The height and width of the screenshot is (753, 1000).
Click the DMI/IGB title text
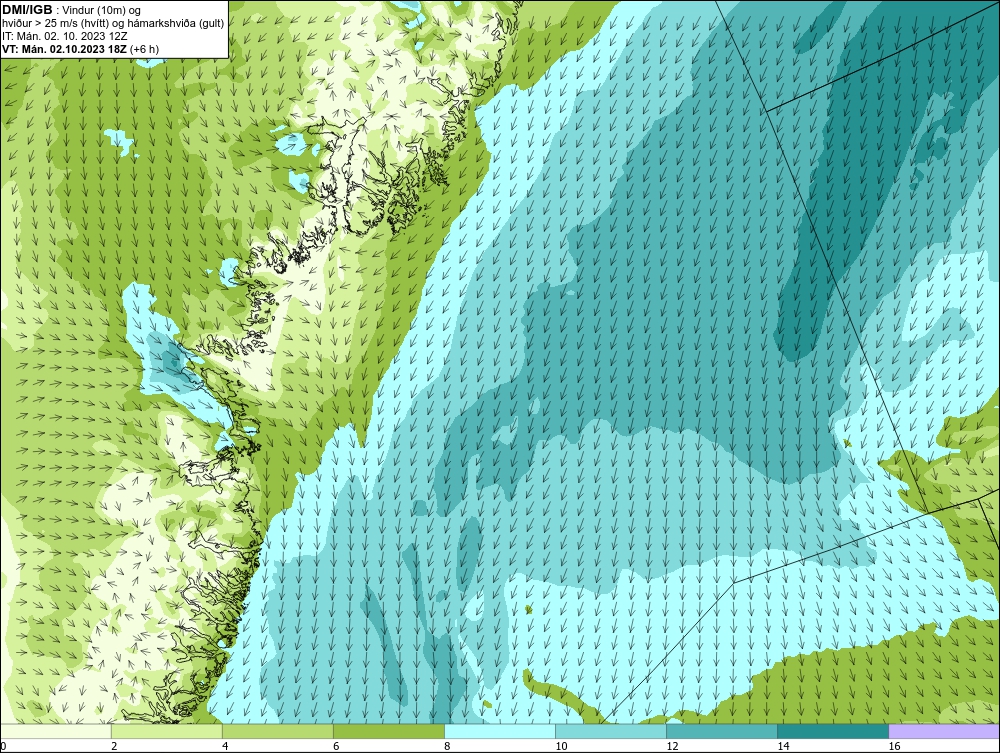pos(27,10)
